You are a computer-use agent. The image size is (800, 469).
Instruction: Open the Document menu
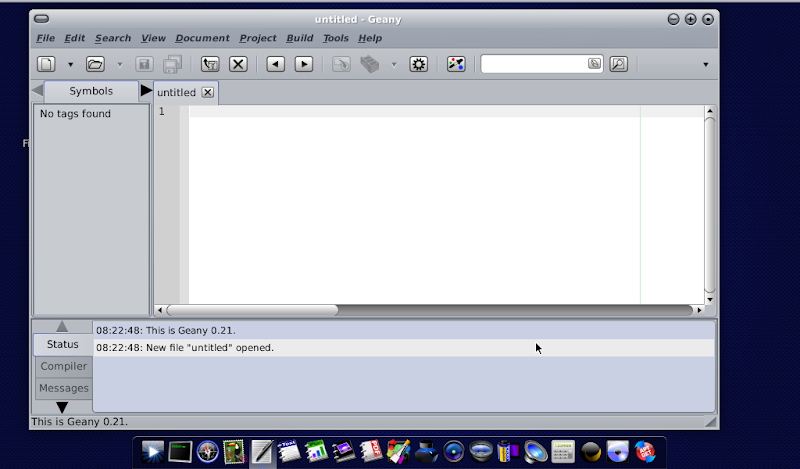click(x=202, y=38)
